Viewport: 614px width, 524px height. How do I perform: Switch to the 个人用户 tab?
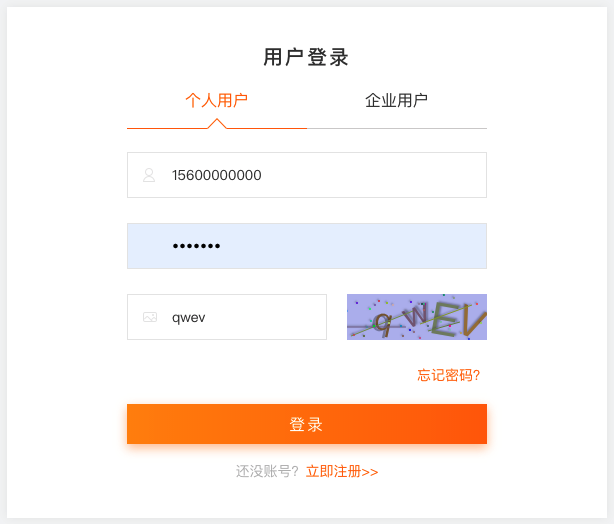click(217, 101)
